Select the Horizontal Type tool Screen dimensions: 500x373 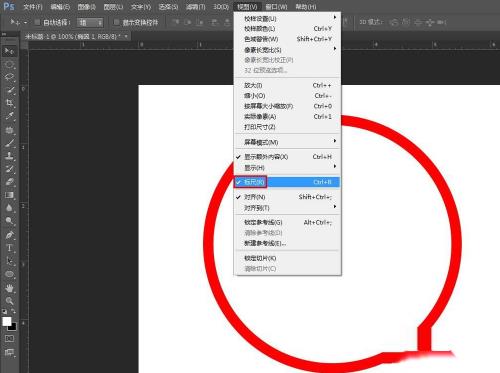click(x=9, y=248)
